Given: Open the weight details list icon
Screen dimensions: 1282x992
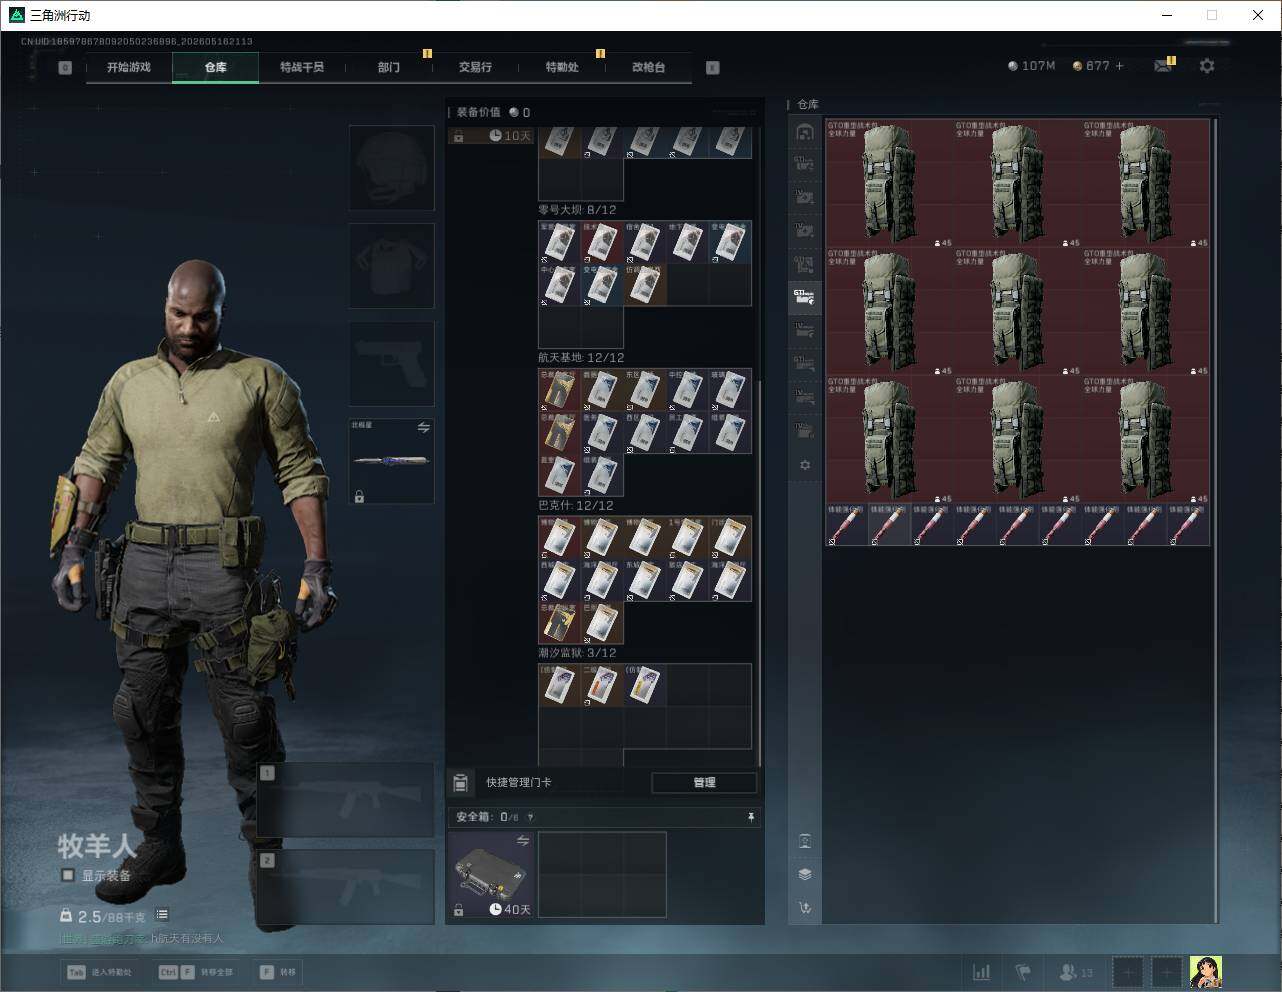Looking at the screenshot, I should coord(162,915).
